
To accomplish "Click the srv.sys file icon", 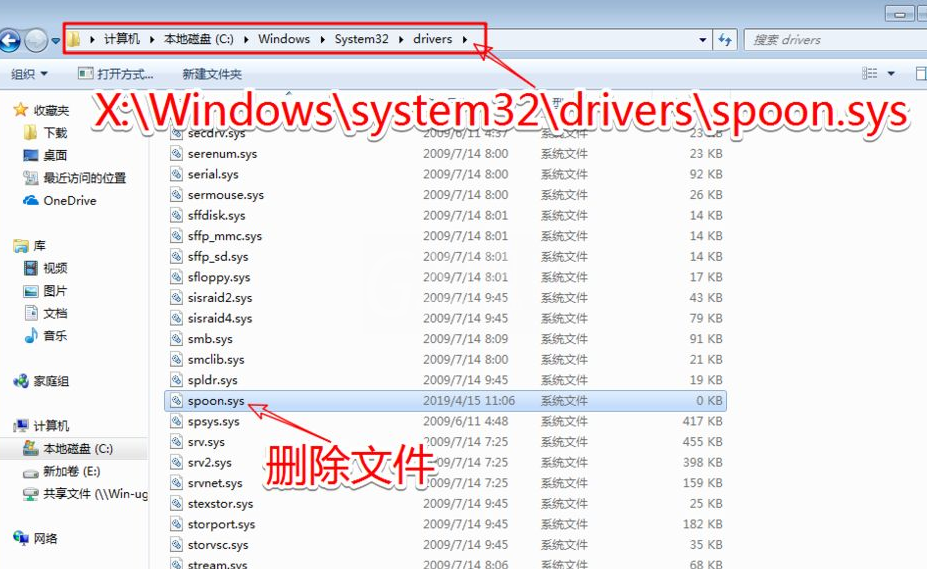I will pyautogui.click(x=176, y=442).
